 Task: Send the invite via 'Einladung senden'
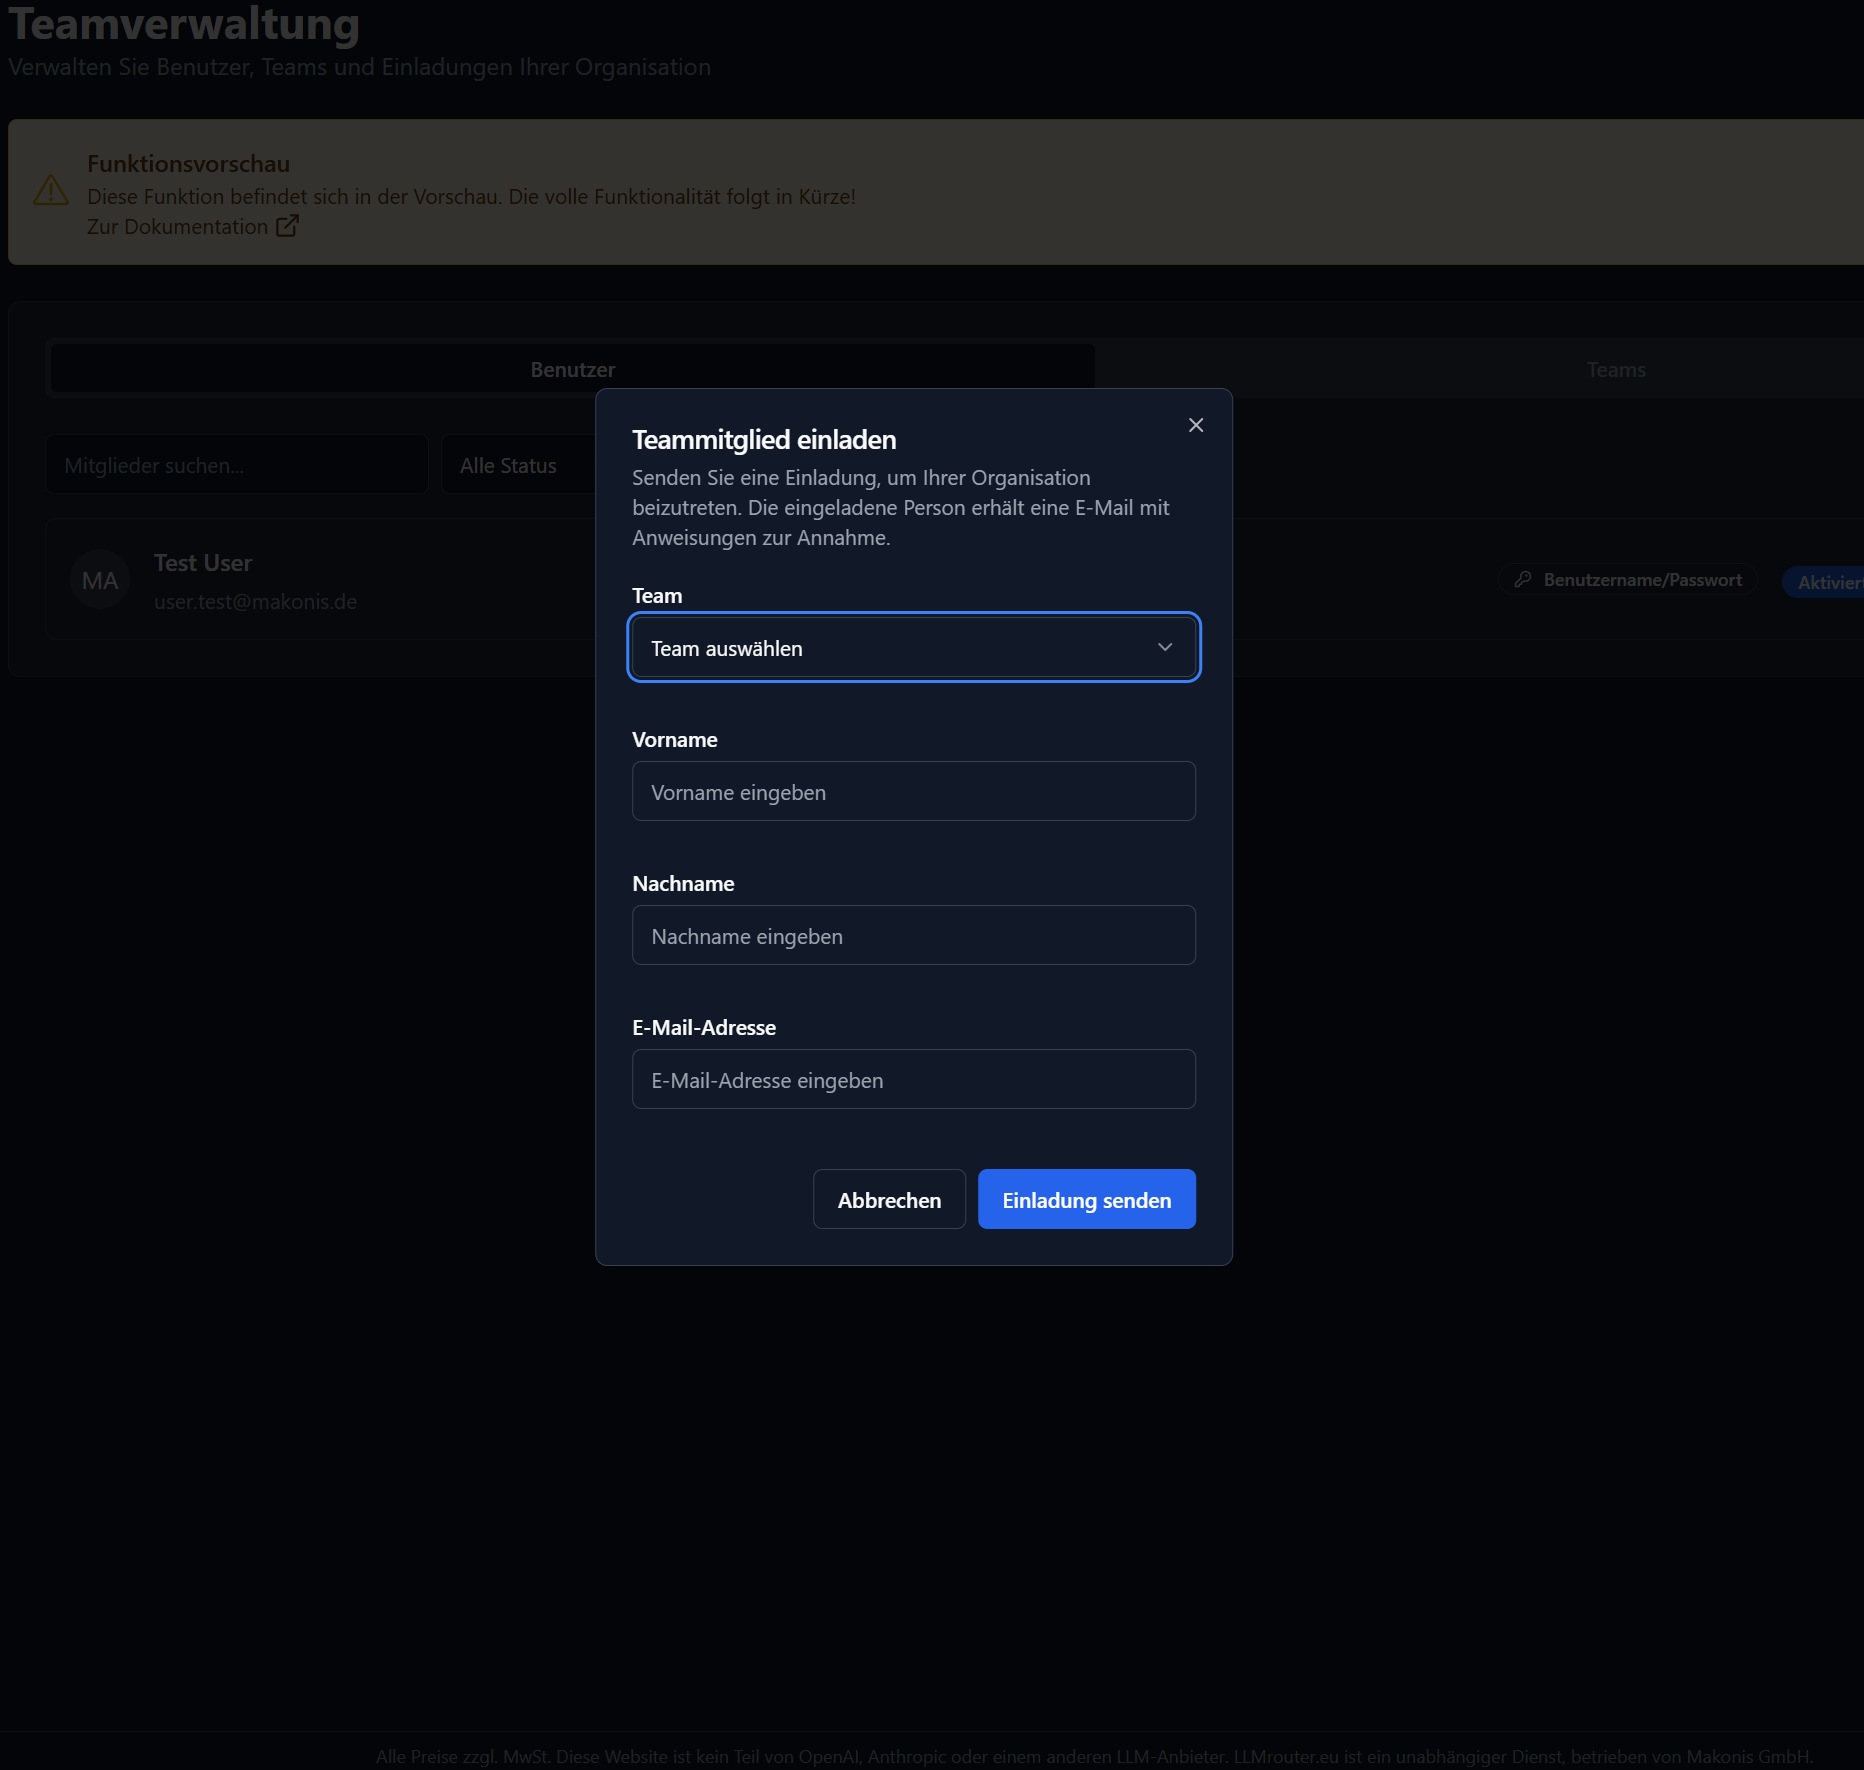click(x=1086, y=1200)
